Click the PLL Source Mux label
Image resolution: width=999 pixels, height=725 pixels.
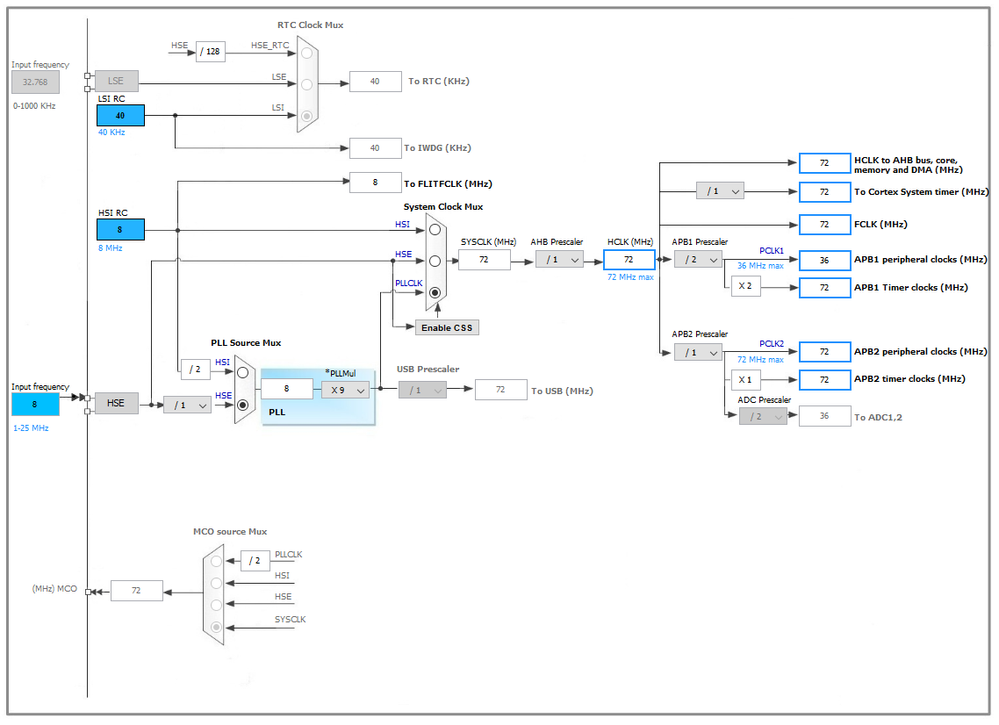(x=246, y=343)
